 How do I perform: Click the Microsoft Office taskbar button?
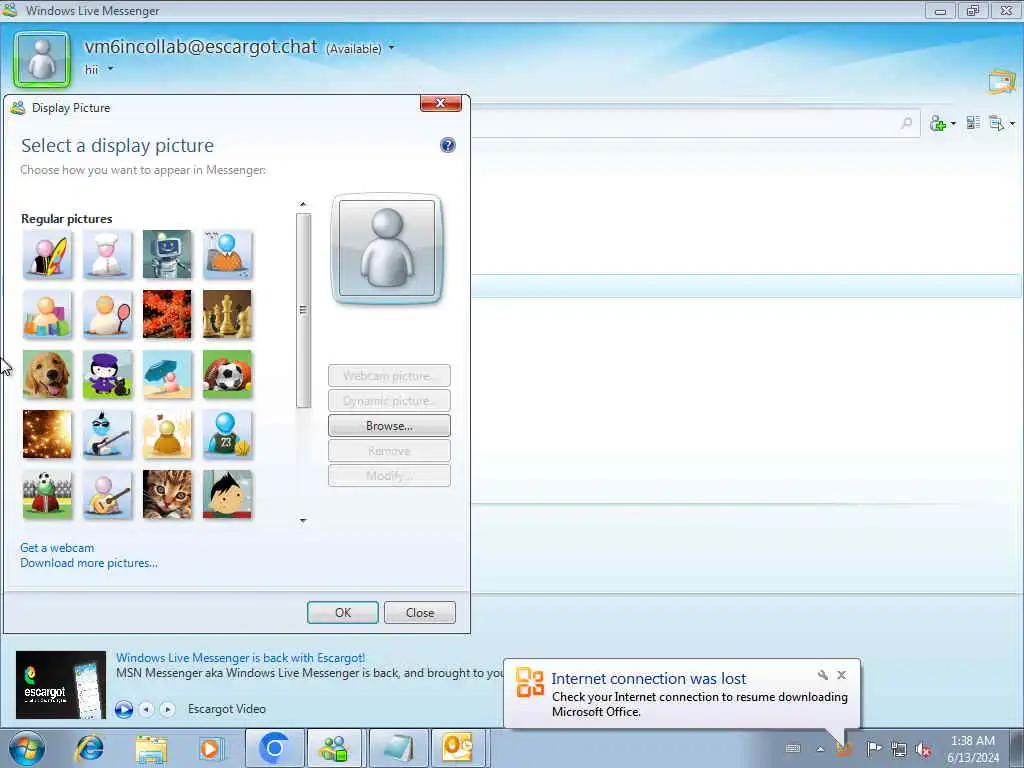(x=457, y=748)
